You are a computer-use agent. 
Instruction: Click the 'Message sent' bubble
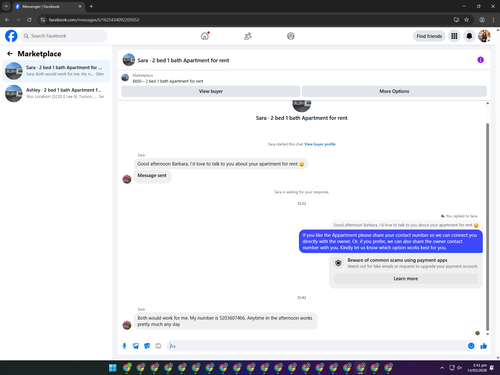pyautogui.click(x=152, y=176)
